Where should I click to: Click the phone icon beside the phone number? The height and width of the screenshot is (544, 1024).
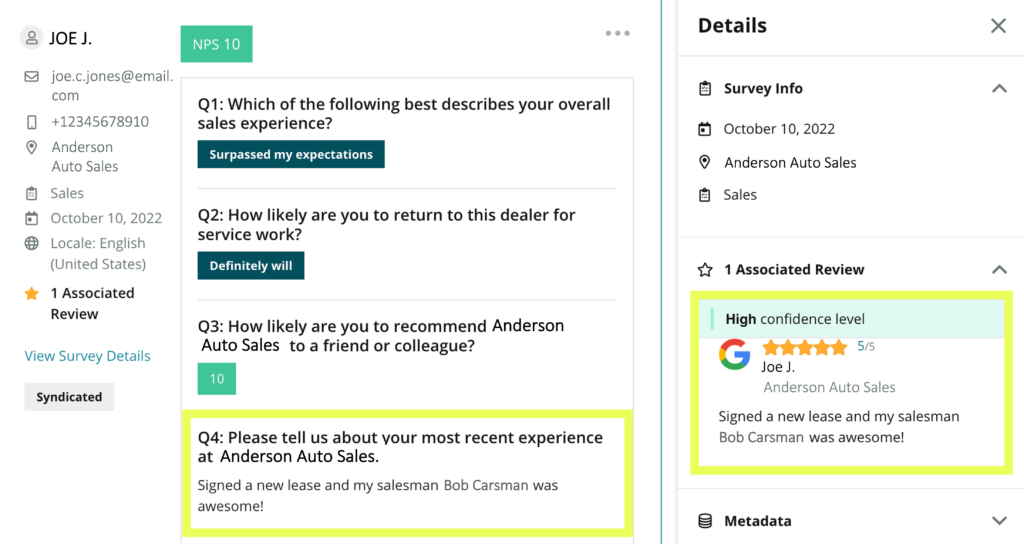tap(32, 122)
